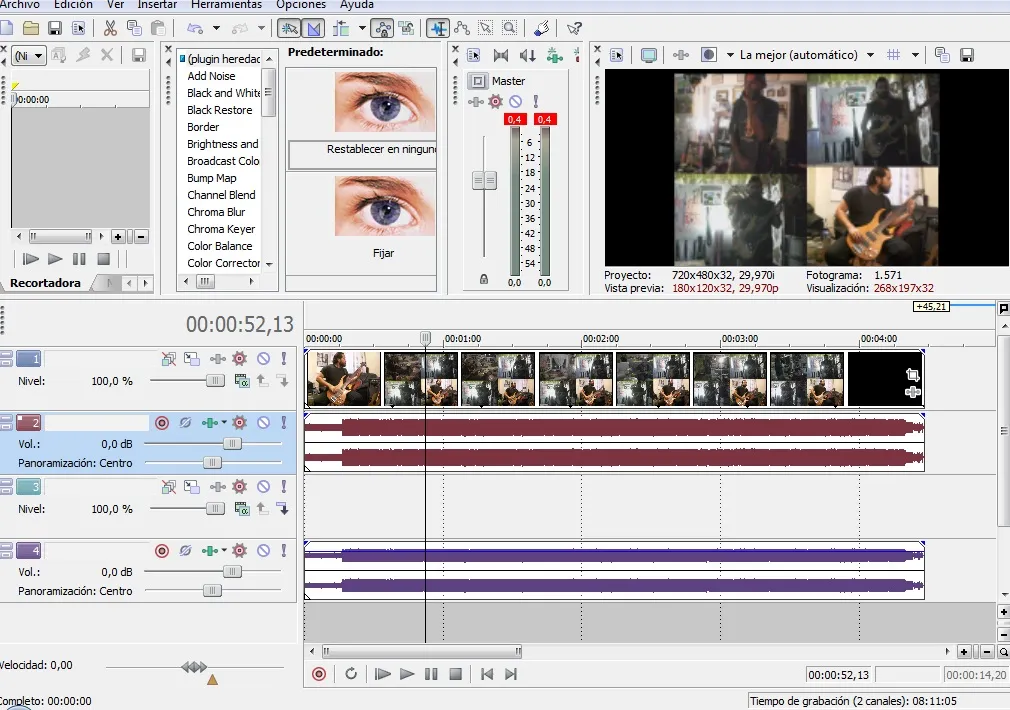Click the cut scissors icon in toolbar
Screen dimensions: 1010x710
pos(110,28)
